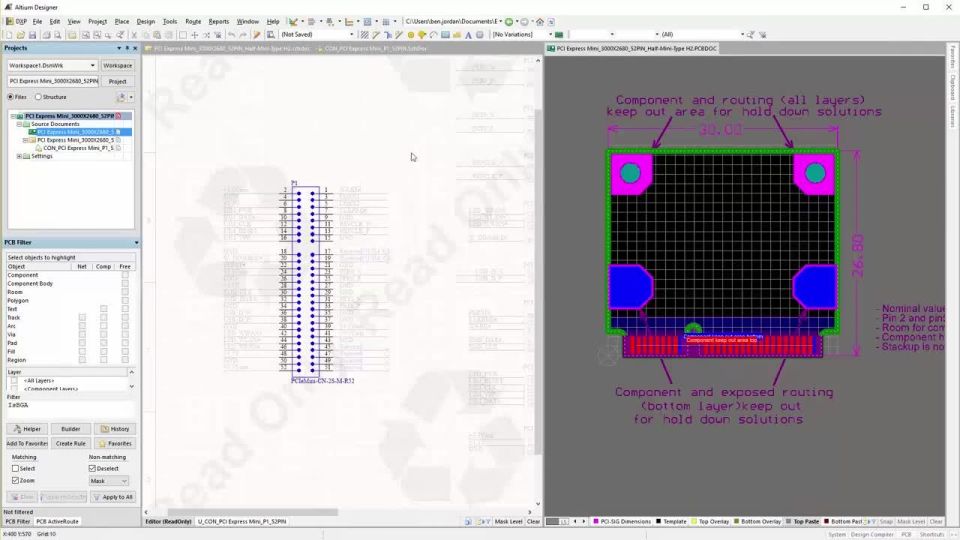Click the DXP system menu icon
The height and width of the screenshot is (540, 960).
point(17,21)
